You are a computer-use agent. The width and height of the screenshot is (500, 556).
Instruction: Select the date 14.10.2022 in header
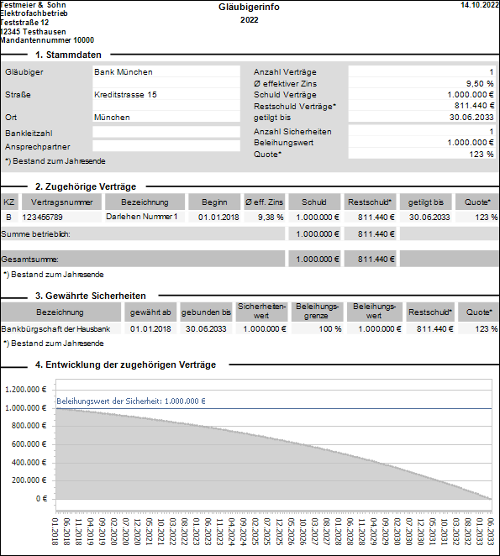click(x=480, y=5)
